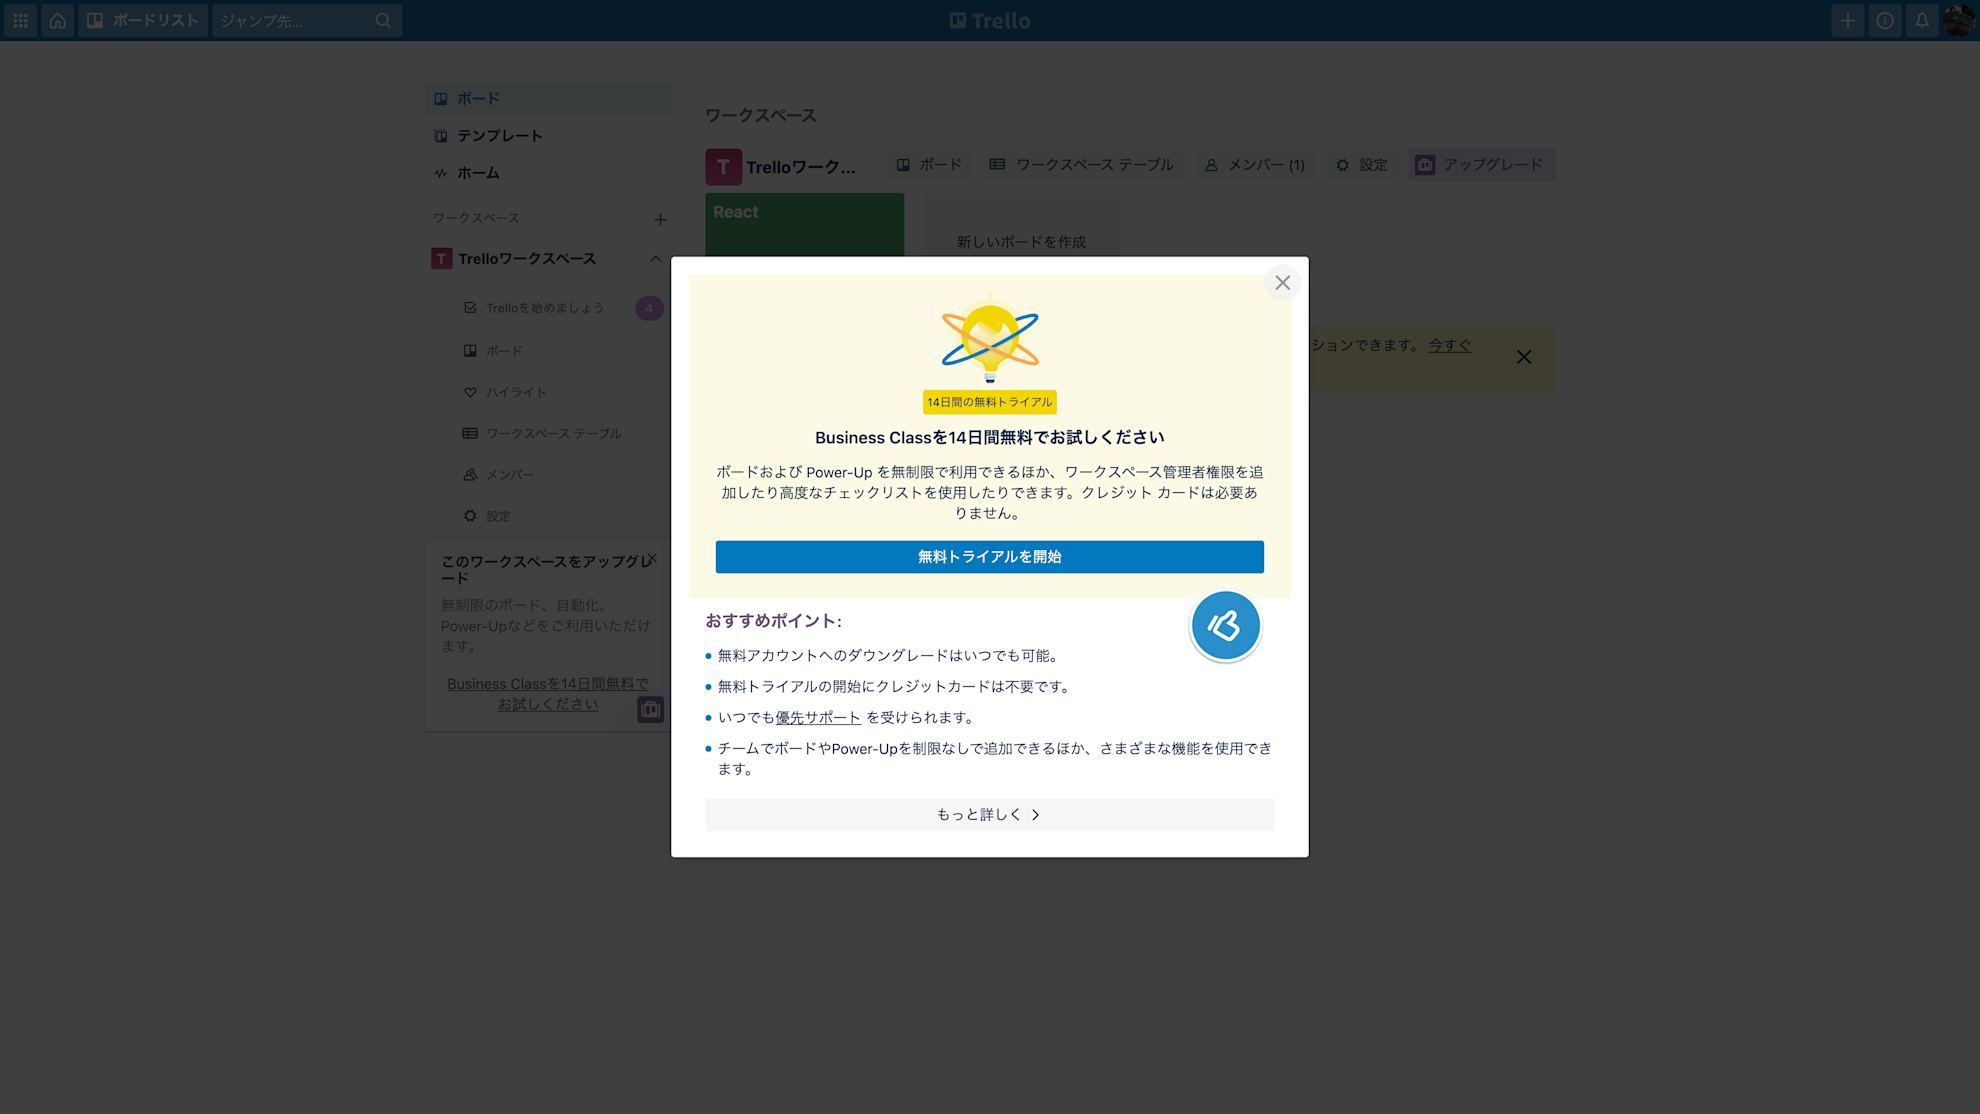Click the heart icon beside ハイライト
Viewport: 1980px width, 1114px height.
coord(470,392)
